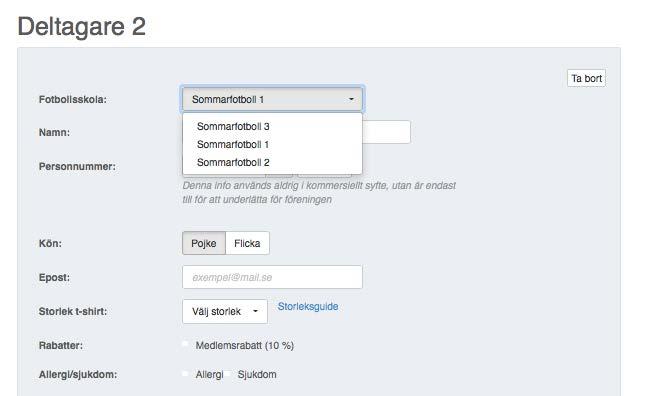
Task: Open the Storleksguide link
Action: (308, 306)
